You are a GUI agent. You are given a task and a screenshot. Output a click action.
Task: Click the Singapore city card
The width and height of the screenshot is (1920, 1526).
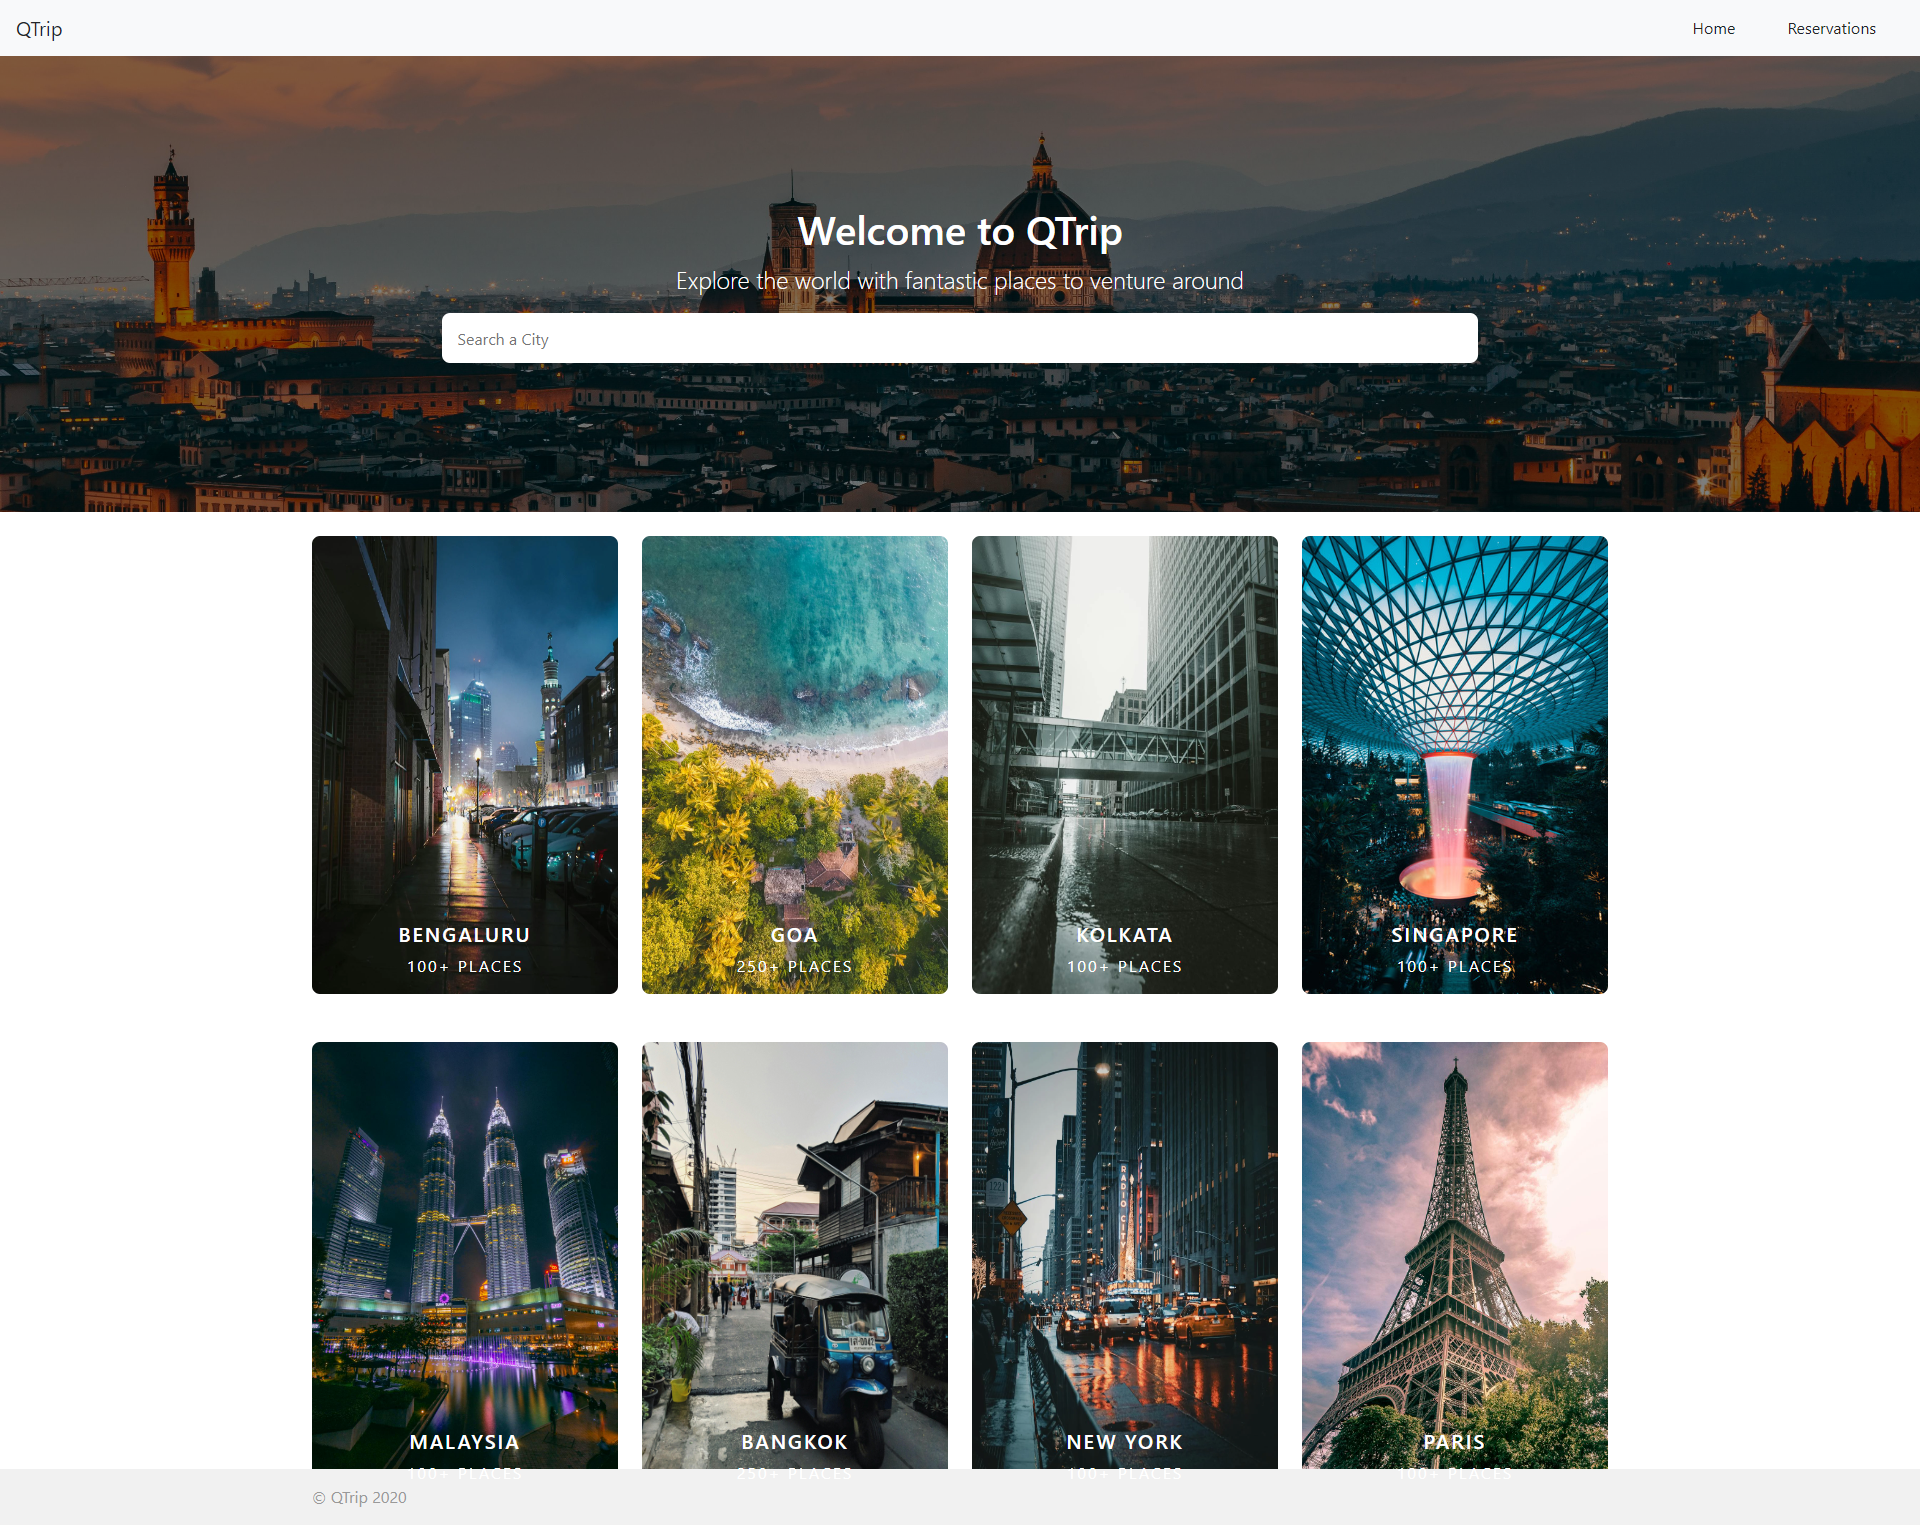[1452, 764]
